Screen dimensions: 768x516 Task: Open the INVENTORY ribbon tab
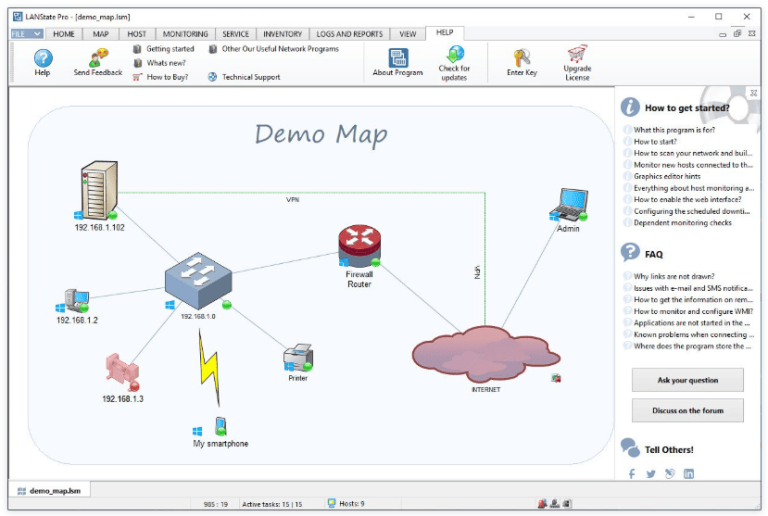283,34
